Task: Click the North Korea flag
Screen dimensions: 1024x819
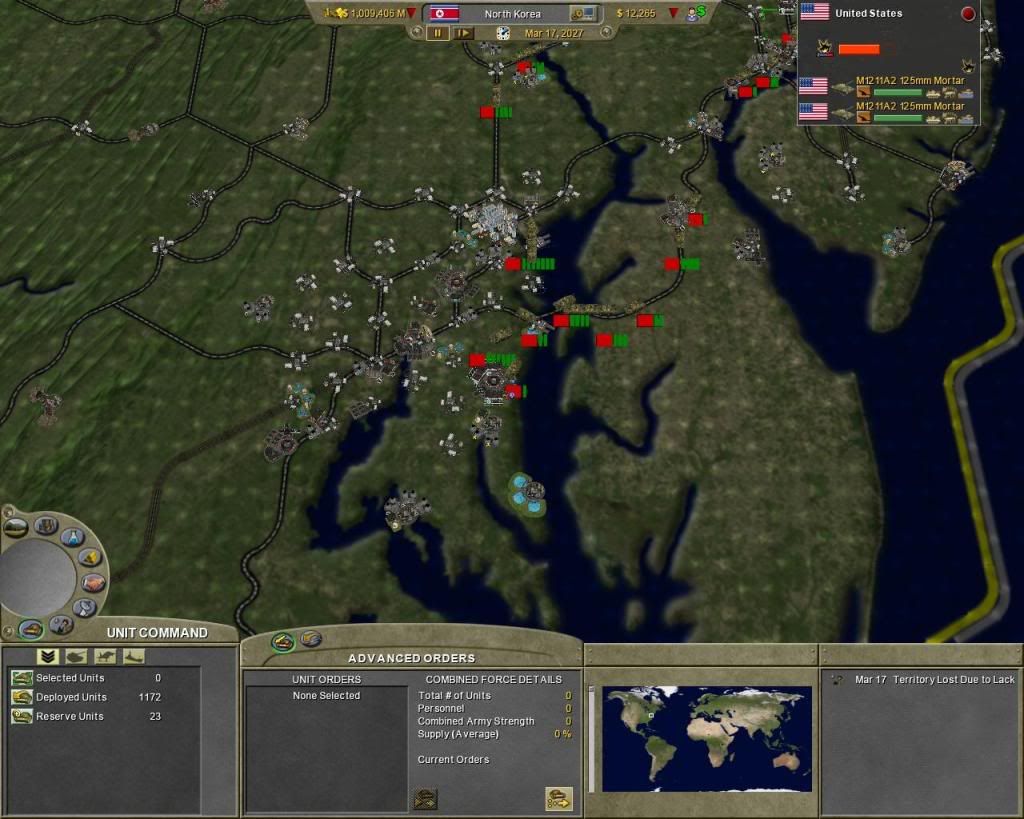Action: [x=445, y=13]
